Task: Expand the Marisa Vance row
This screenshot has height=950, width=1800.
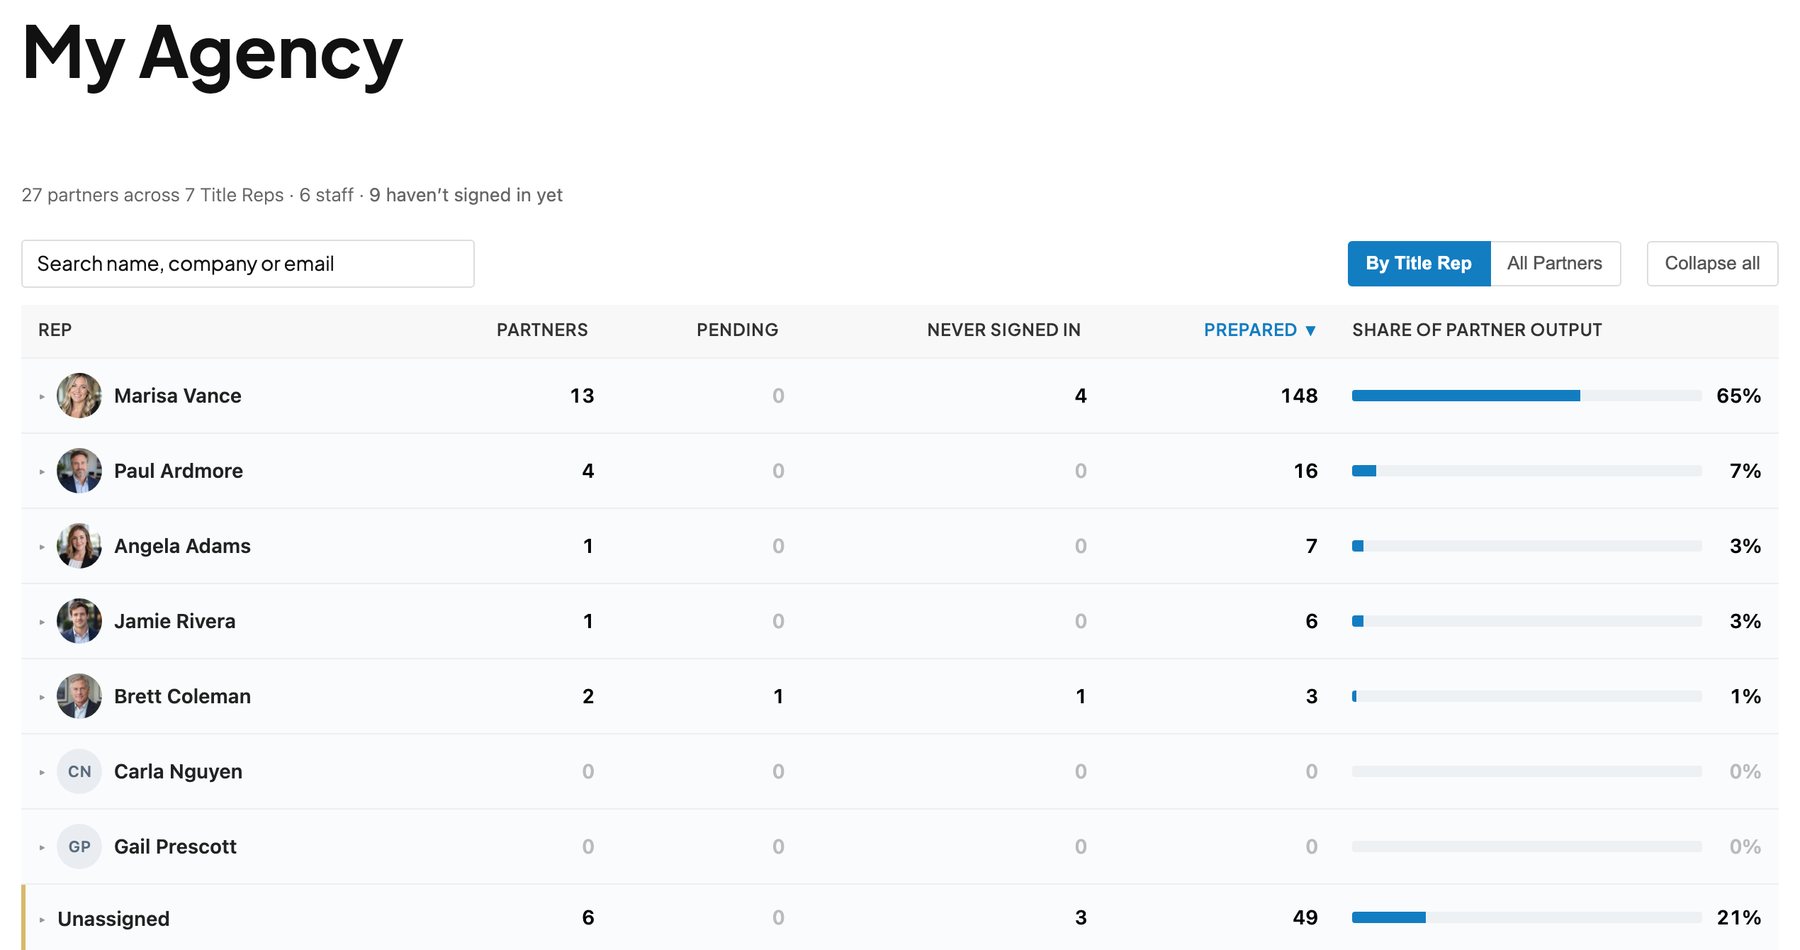Action: click(42, 397)
